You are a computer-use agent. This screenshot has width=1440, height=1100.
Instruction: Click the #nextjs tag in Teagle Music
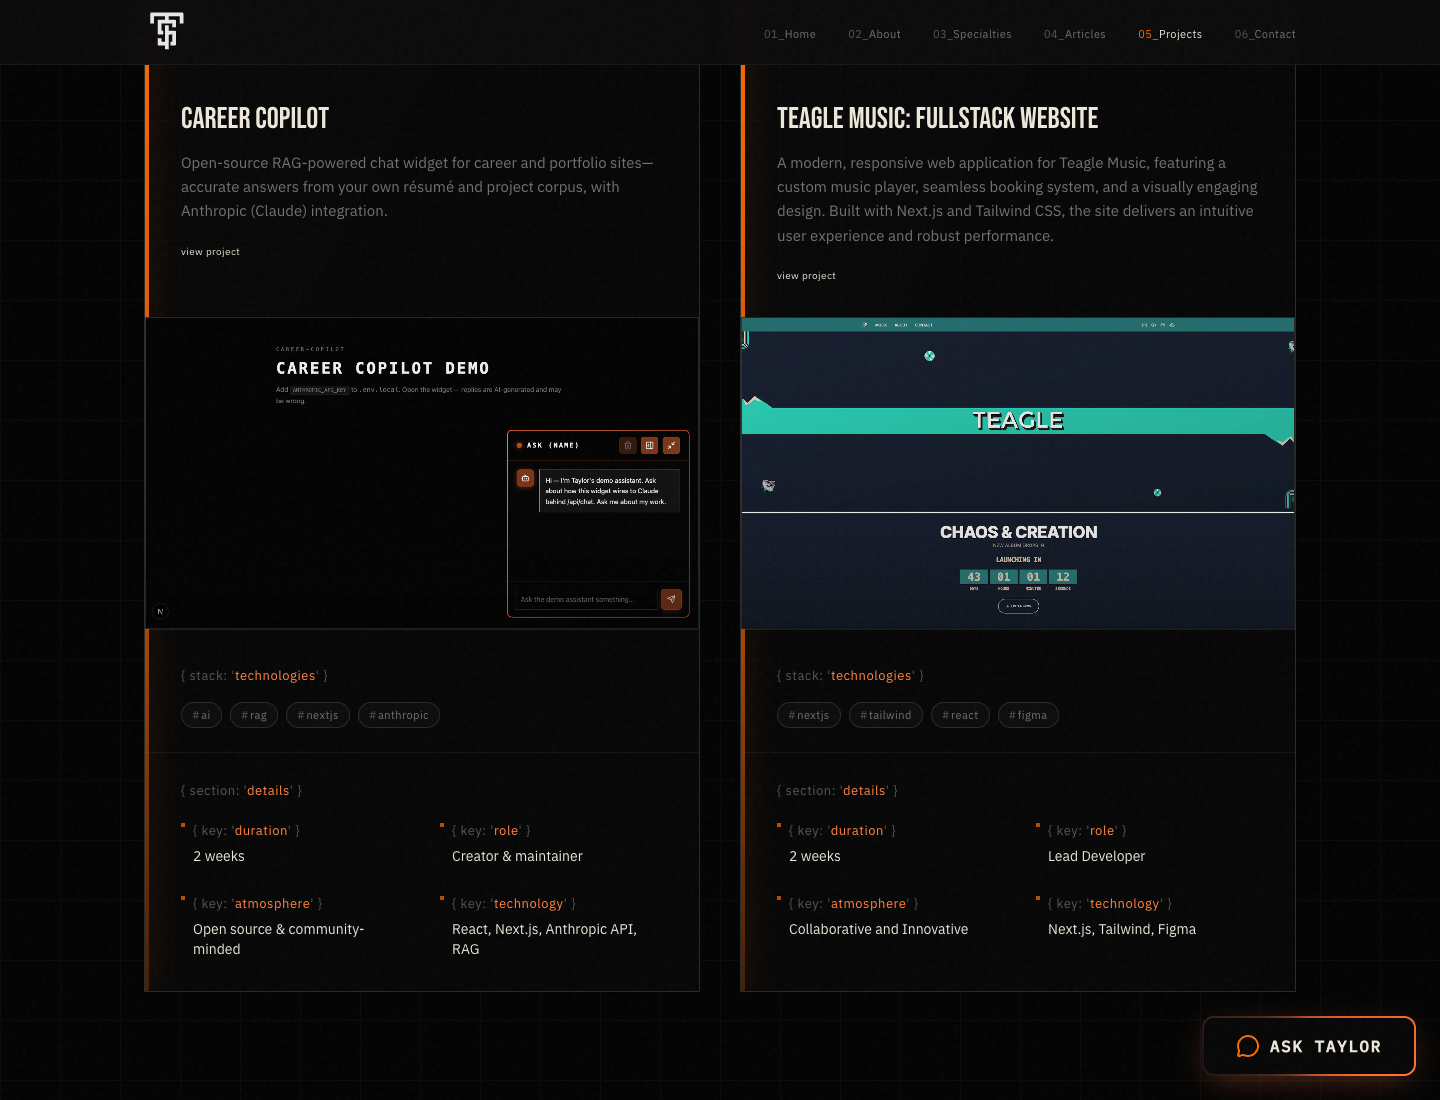pos(809,715)
